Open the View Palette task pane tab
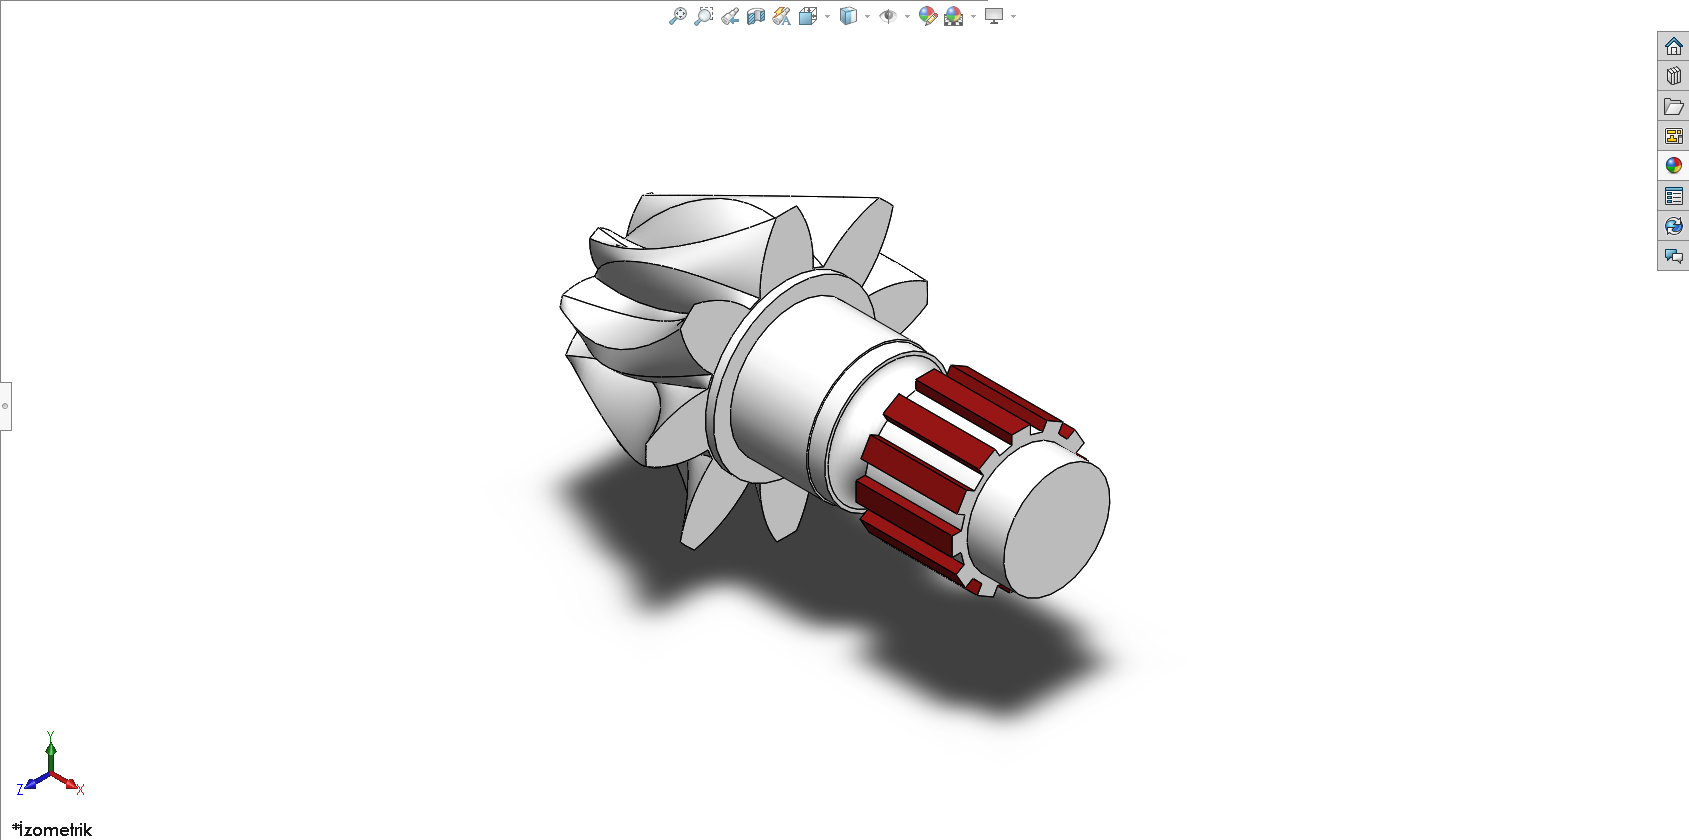 (x=1674, y=136)
